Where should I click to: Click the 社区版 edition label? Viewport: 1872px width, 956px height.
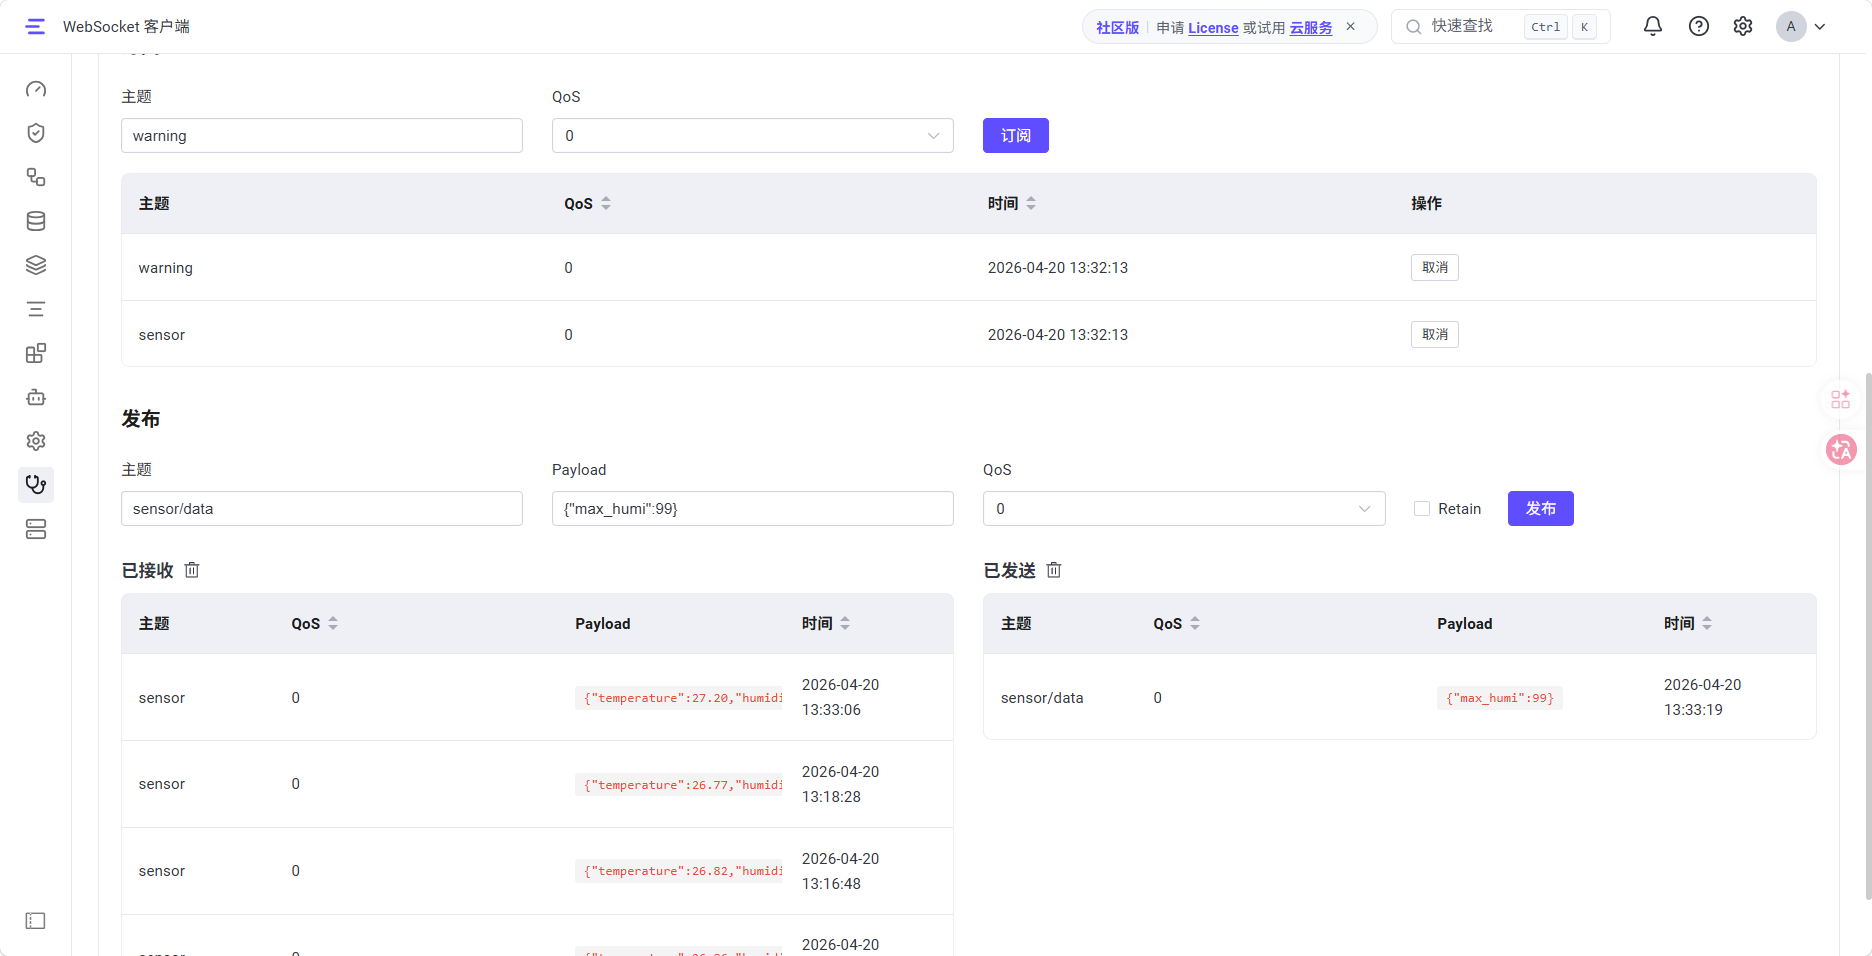(x=1117, y=28)
